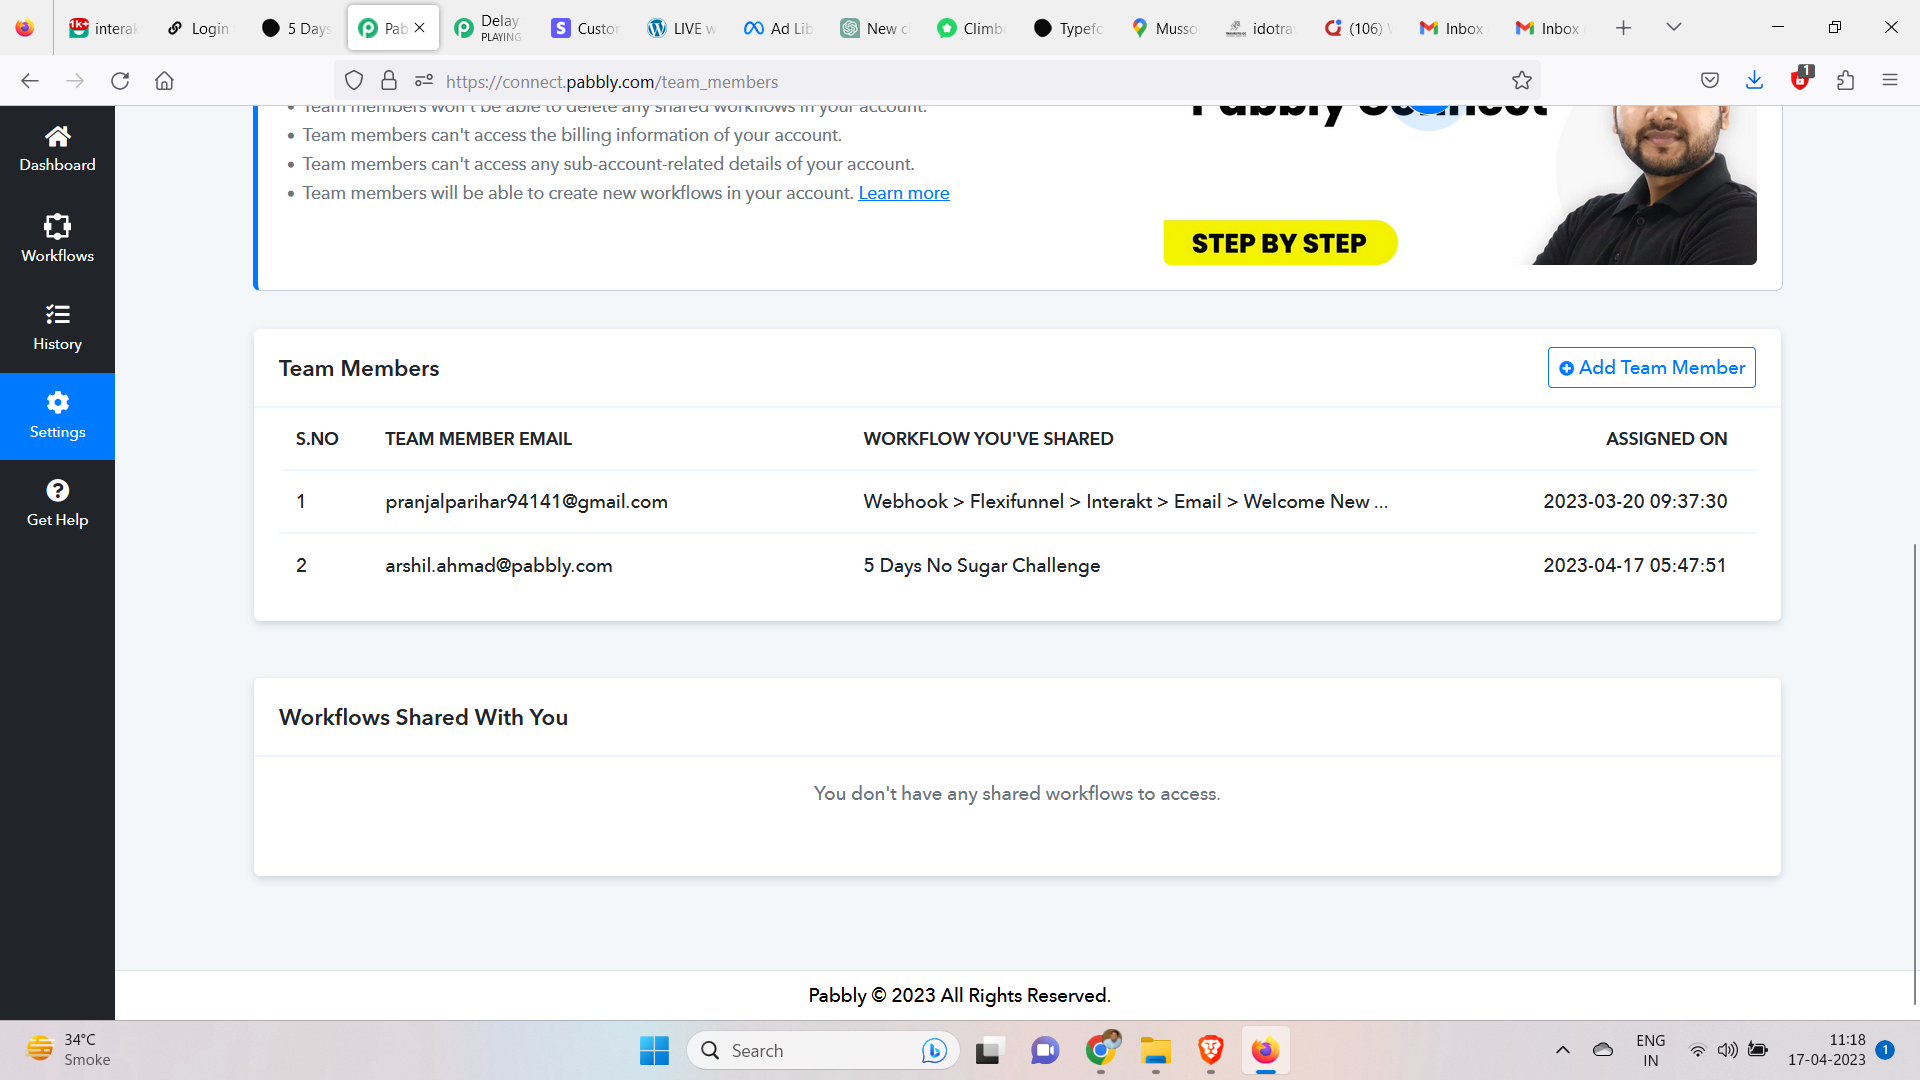Select email pranjalparihar94141@gmail.com
This screenshot has height=1080, width=1920.
click(x=526, y=502)
